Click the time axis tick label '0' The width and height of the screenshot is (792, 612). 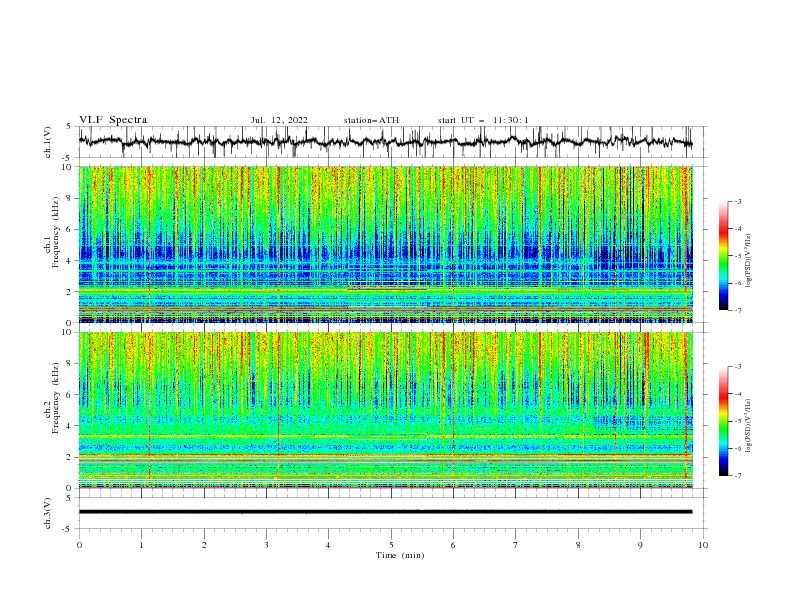[x=79, y=545]
